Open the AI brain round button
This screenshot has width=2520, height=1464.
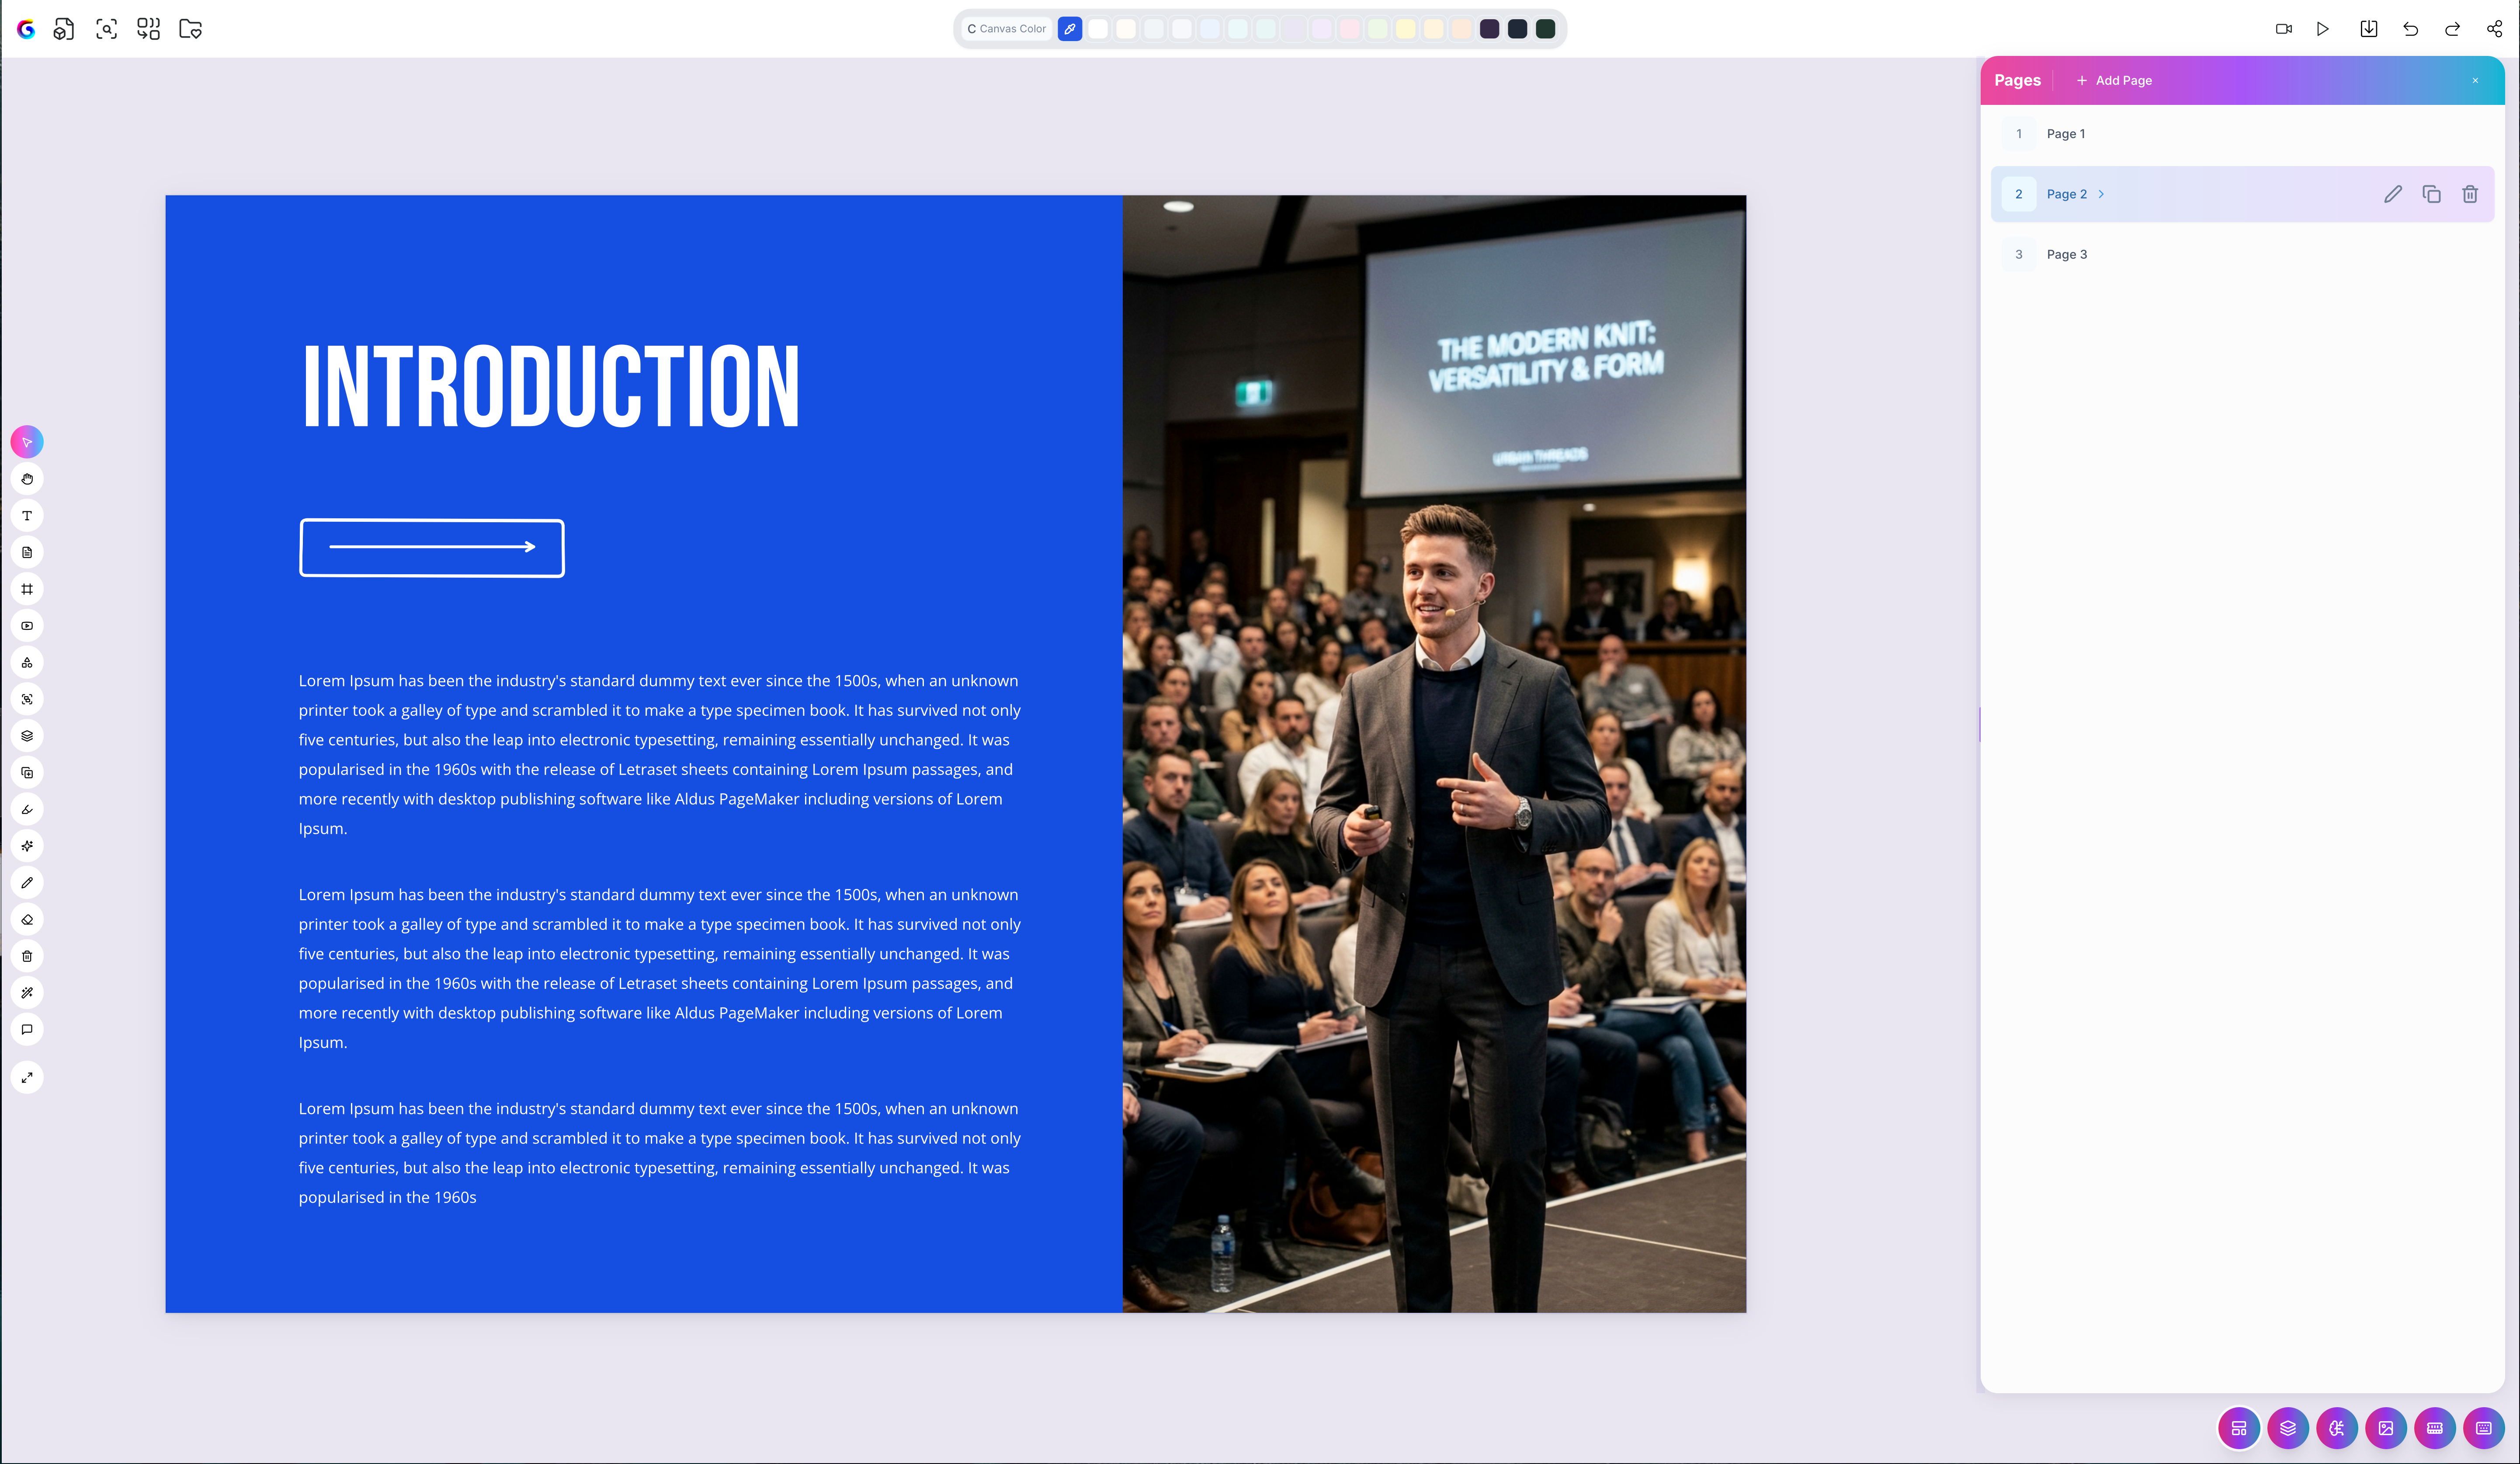[x=2337, y=1428]
